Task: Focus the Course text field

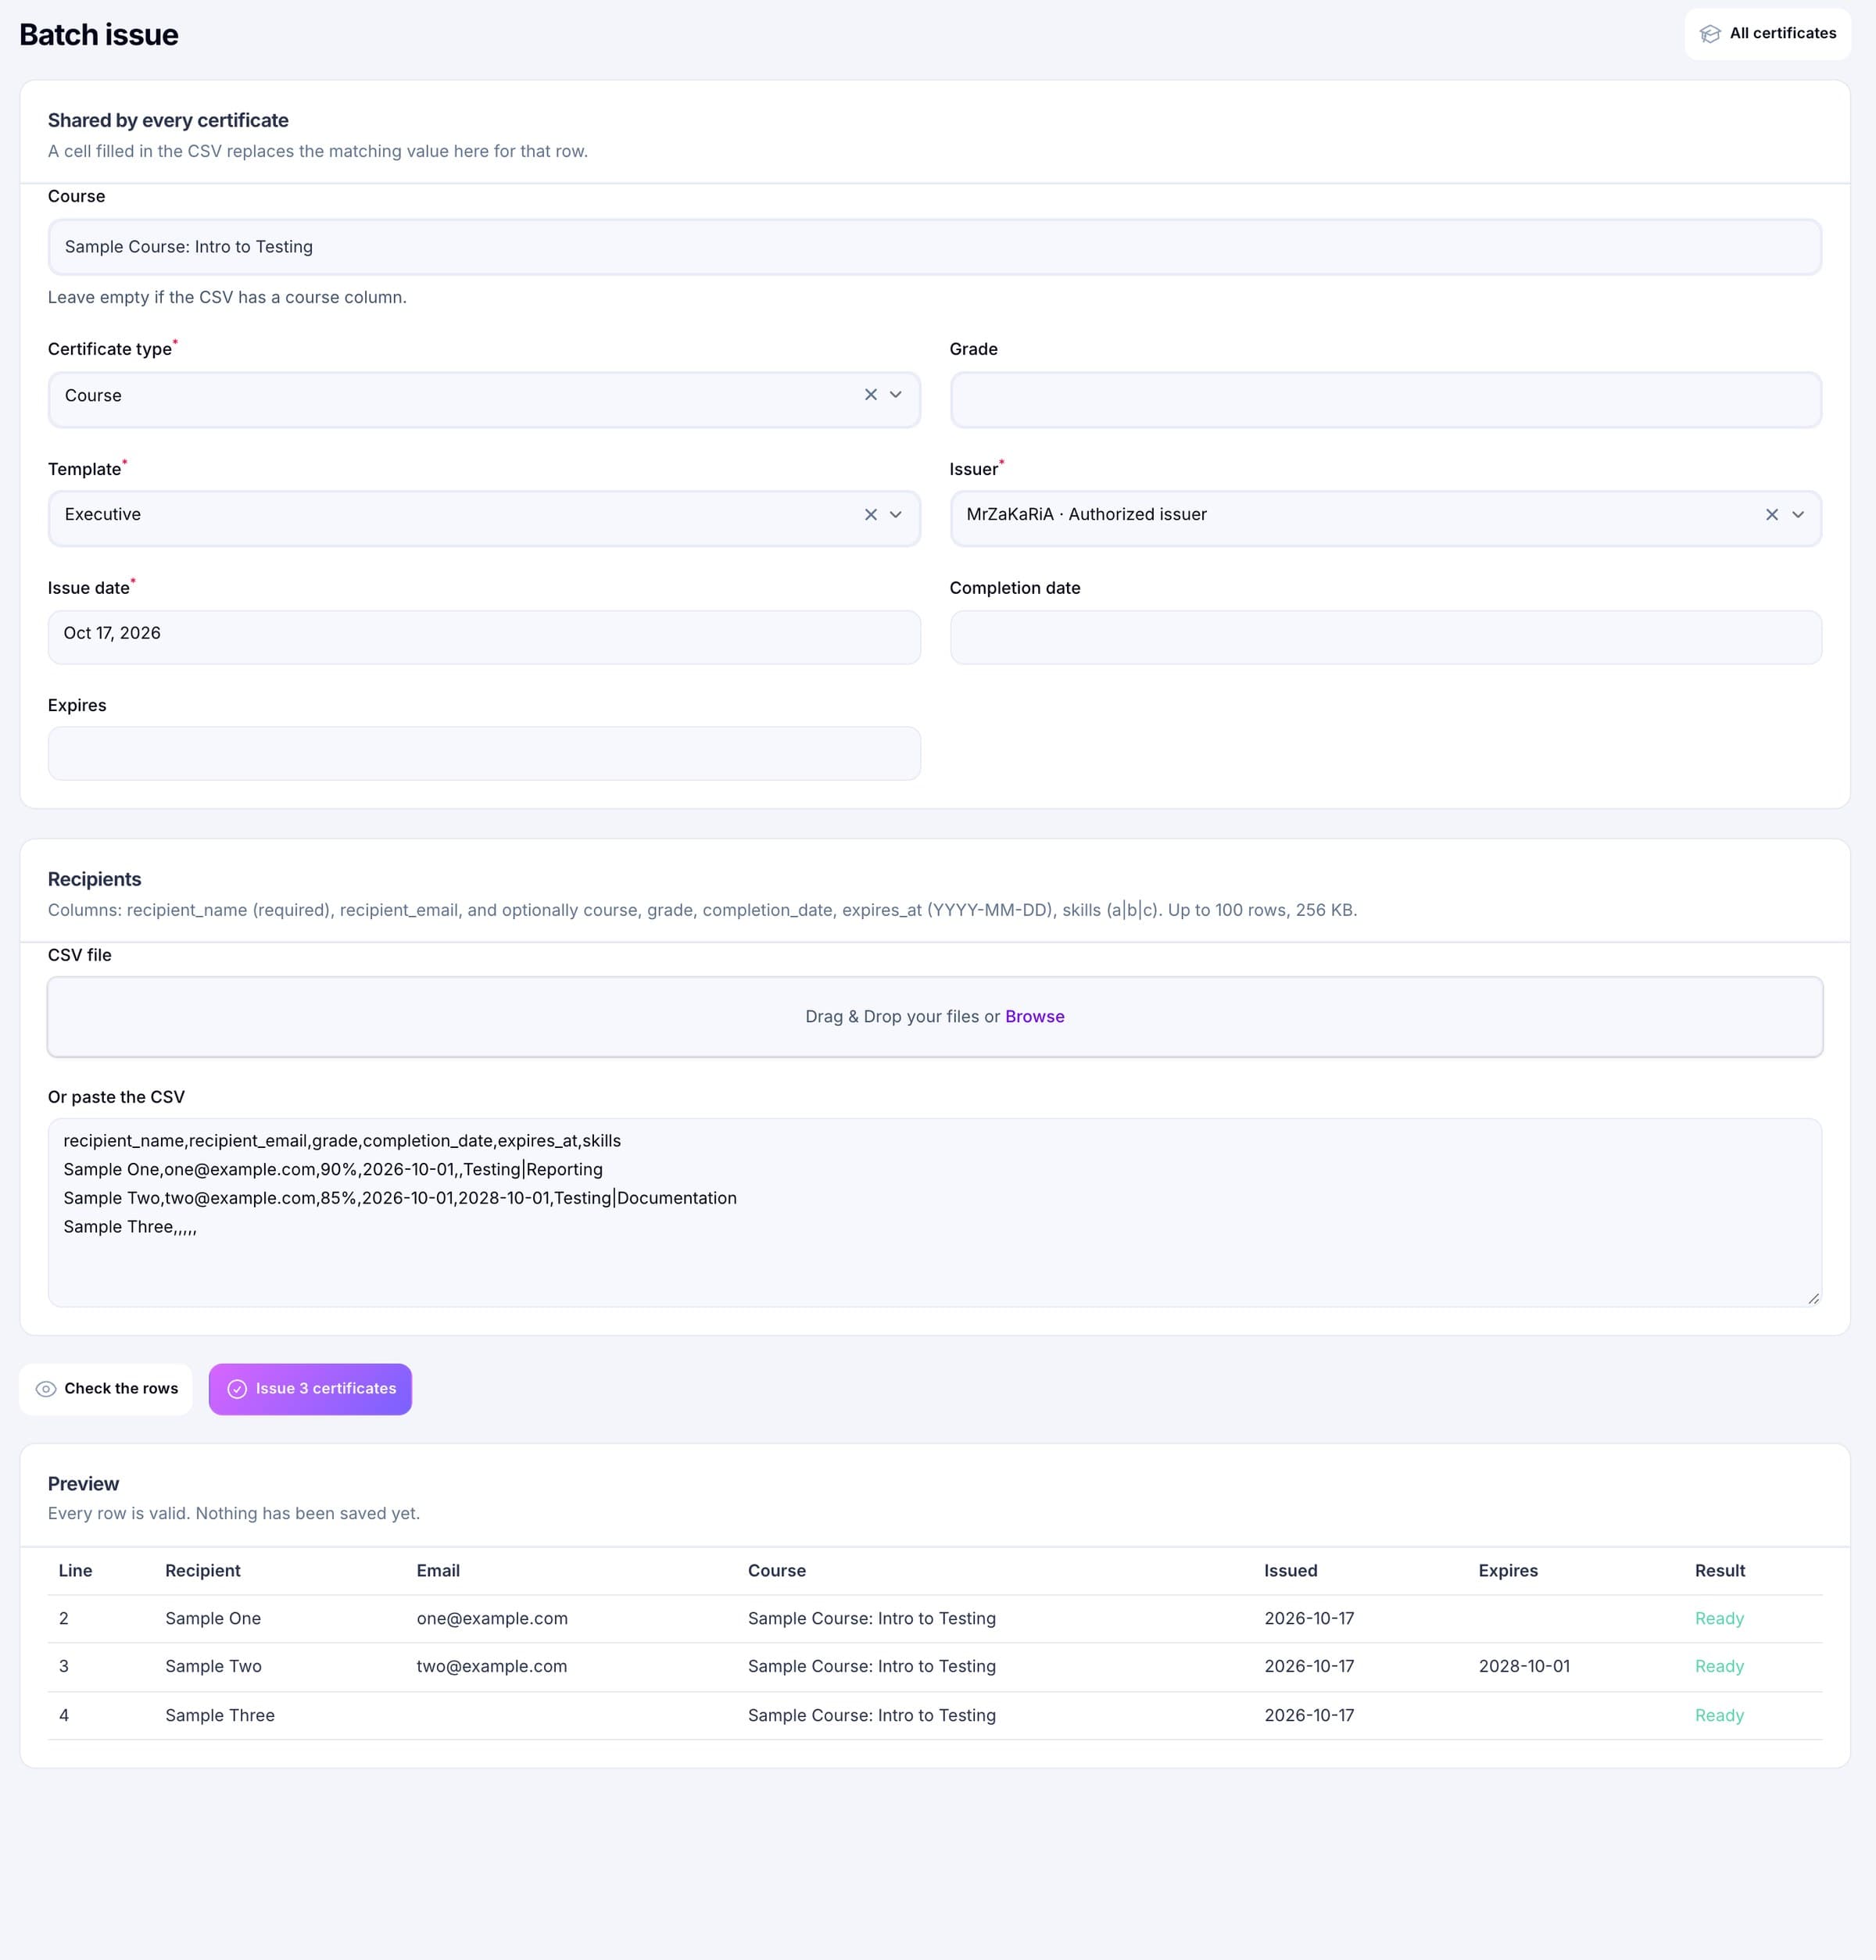Action: 934,247
